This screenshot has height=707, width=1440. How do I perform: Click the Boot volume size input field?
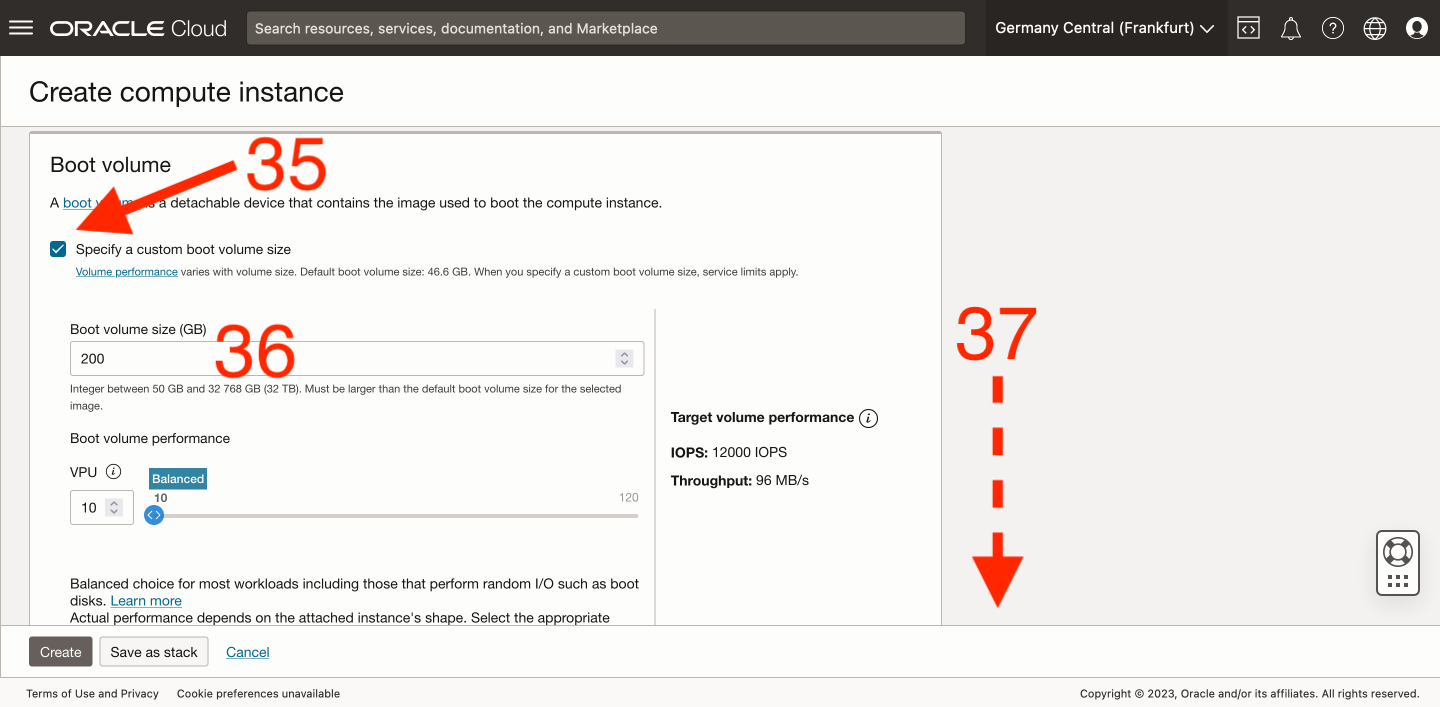coord(340,358)
